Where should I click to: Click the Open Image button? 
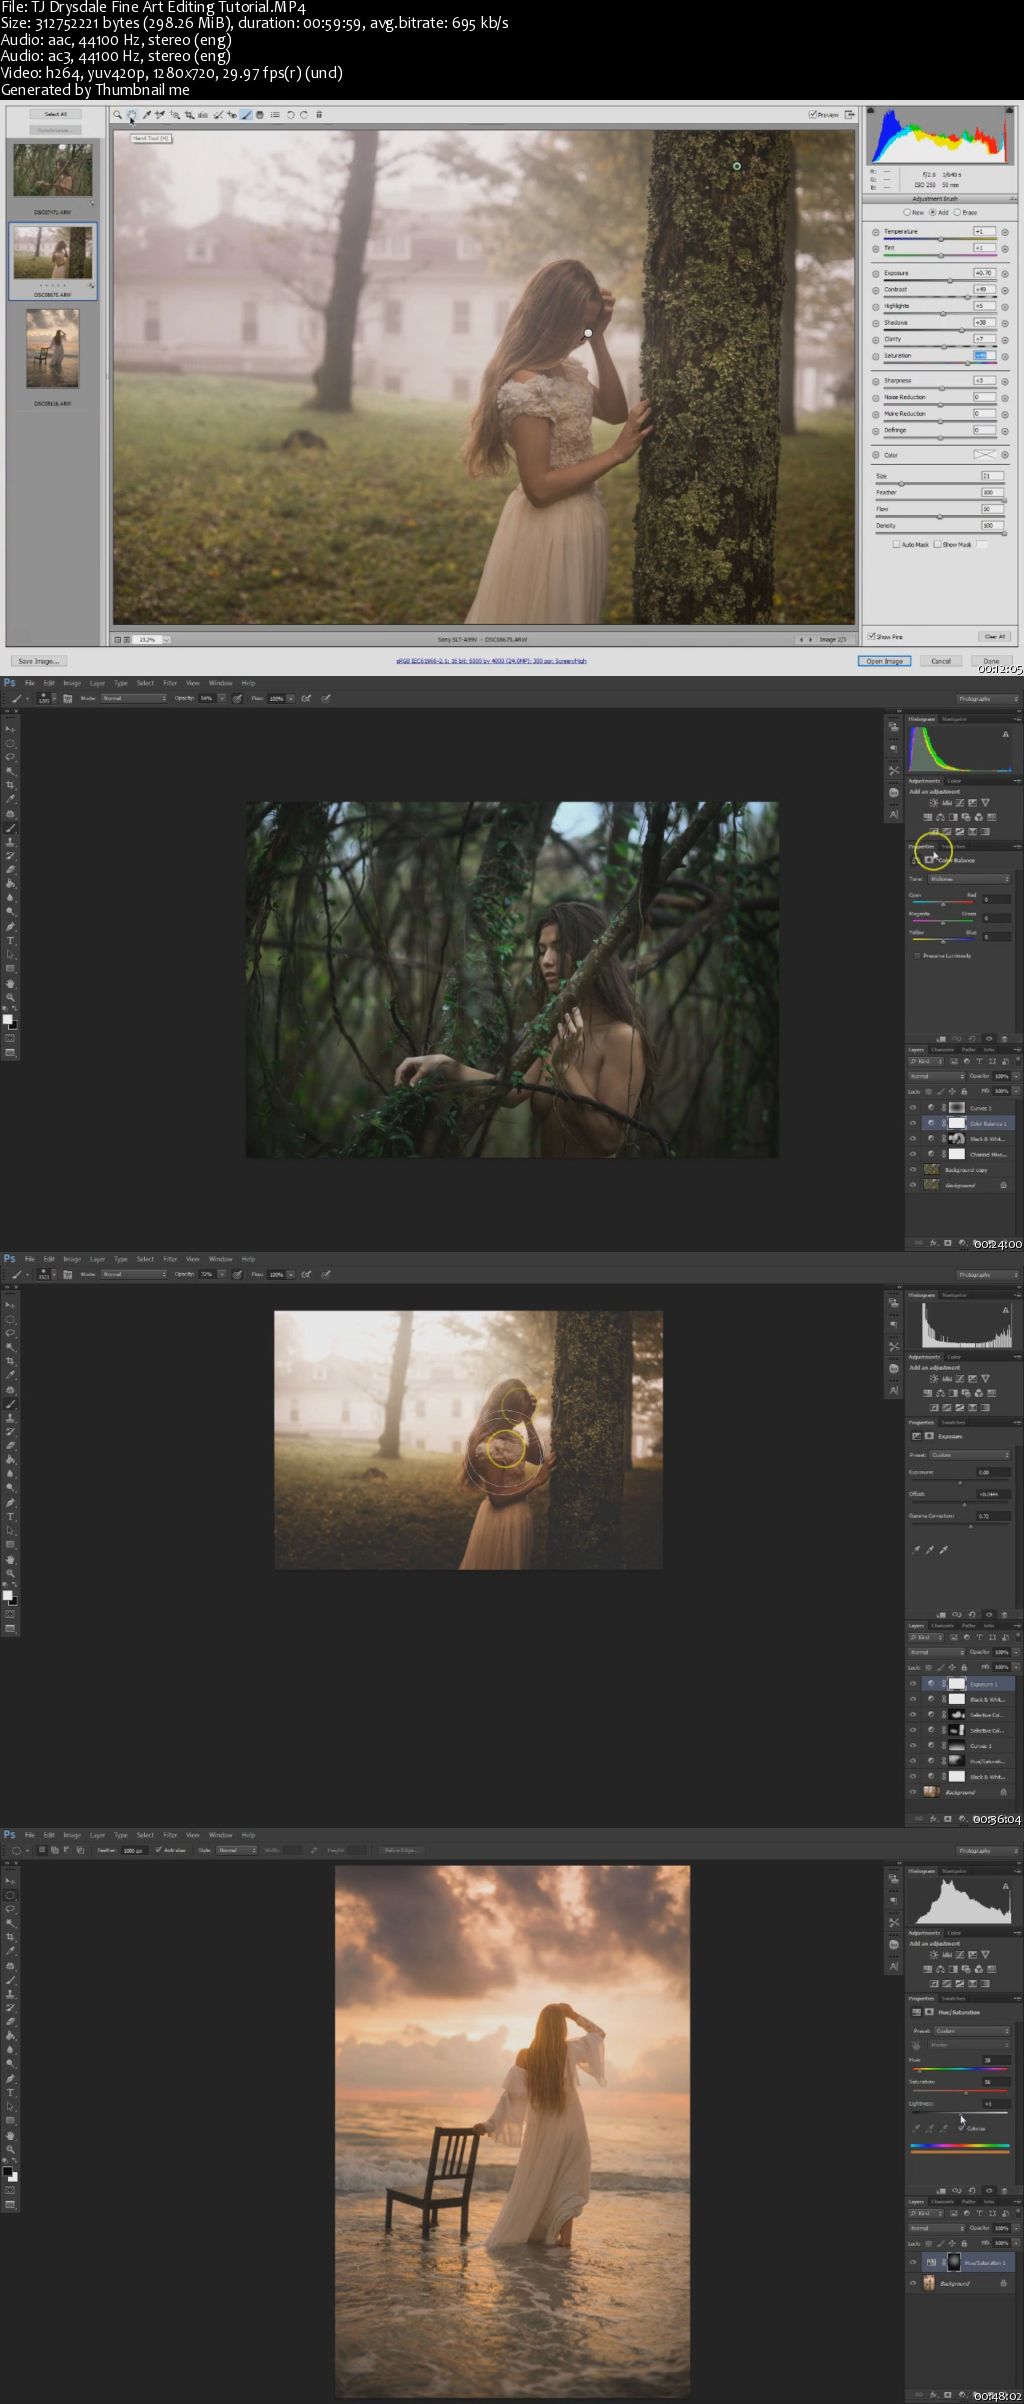pyautogui.click(x=884, y=661)
